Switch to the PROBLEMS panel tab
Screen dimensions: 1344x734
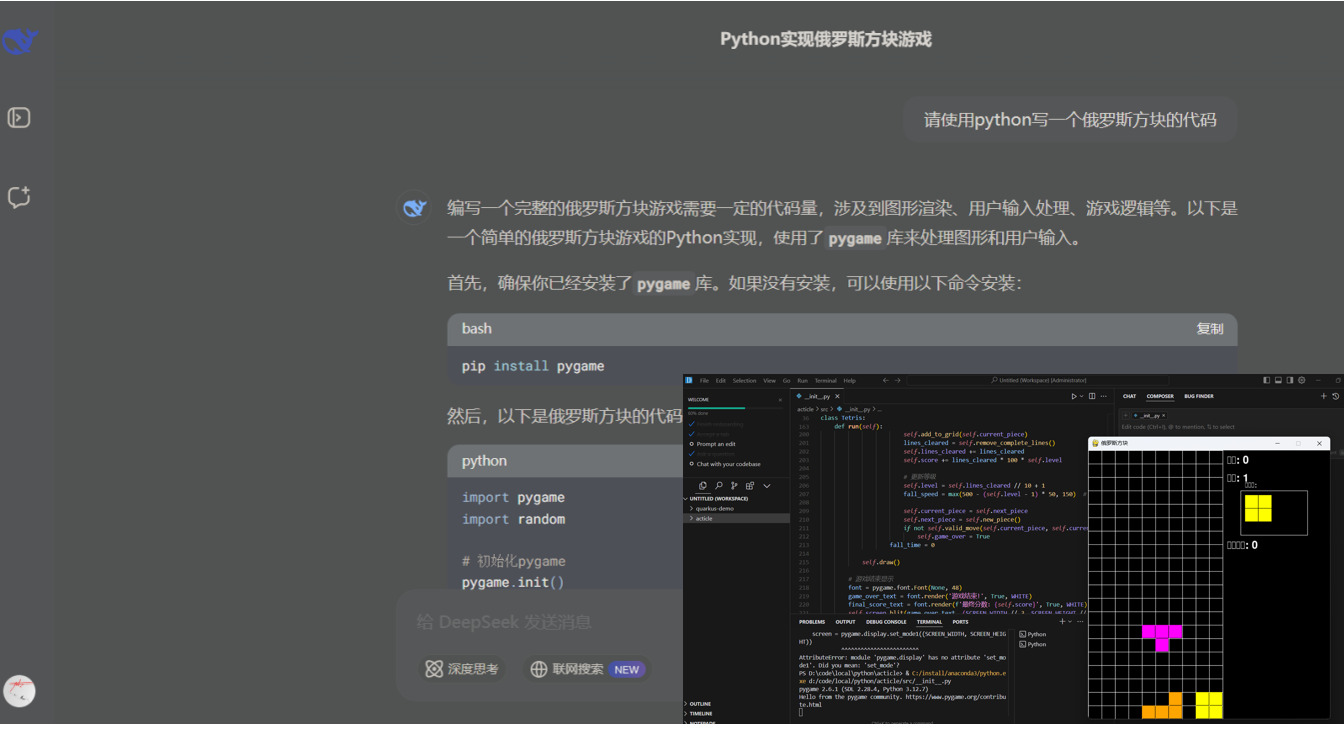(812, 622)
